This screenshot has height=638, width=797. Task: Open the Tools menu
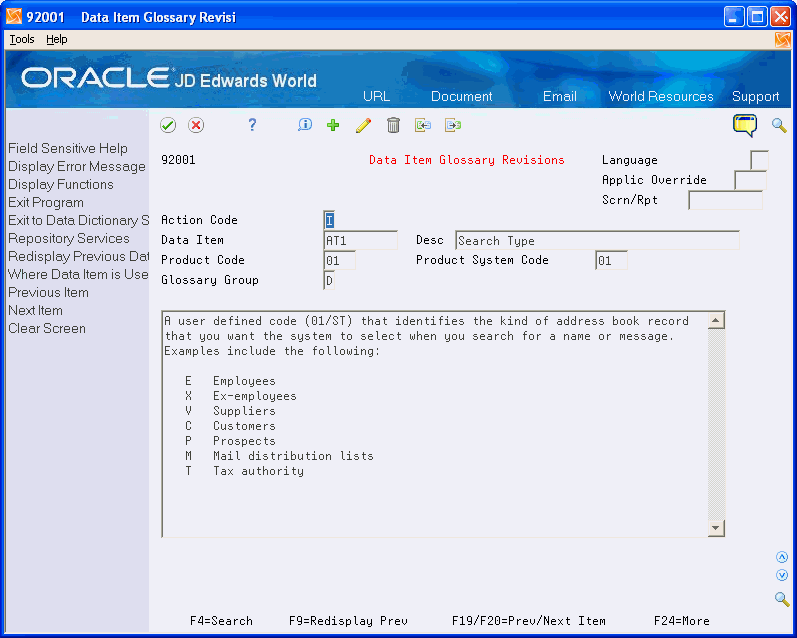[x=22, y=39]
